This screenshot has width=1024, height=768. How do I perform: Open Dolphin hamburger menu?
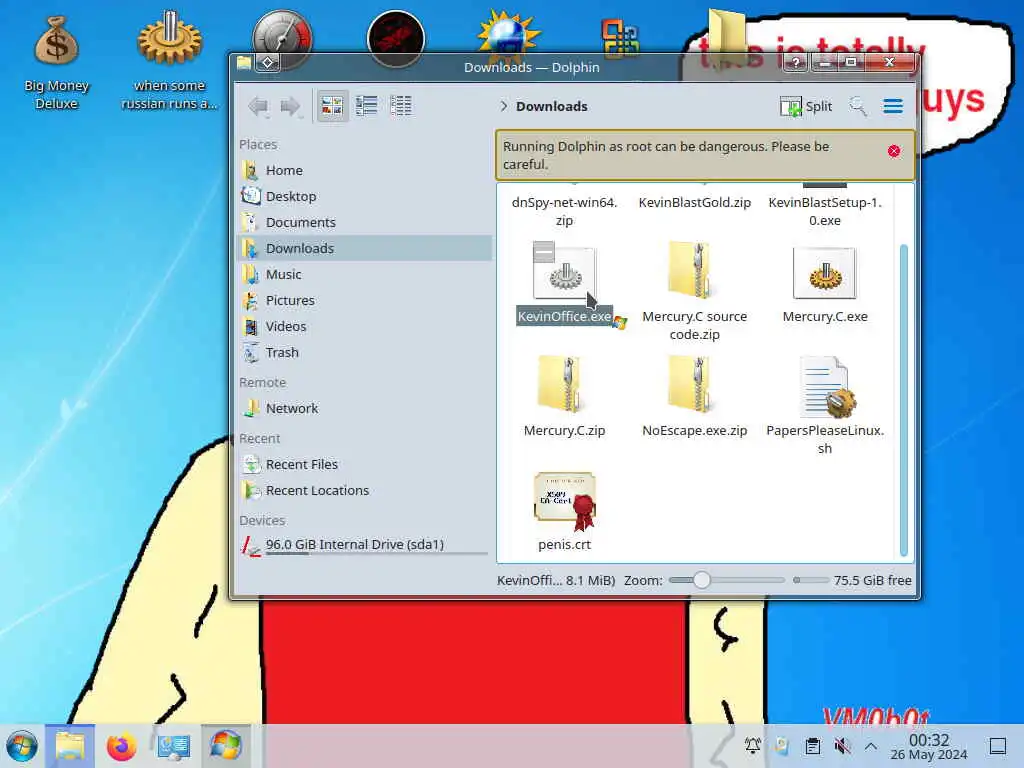[893, 106]
